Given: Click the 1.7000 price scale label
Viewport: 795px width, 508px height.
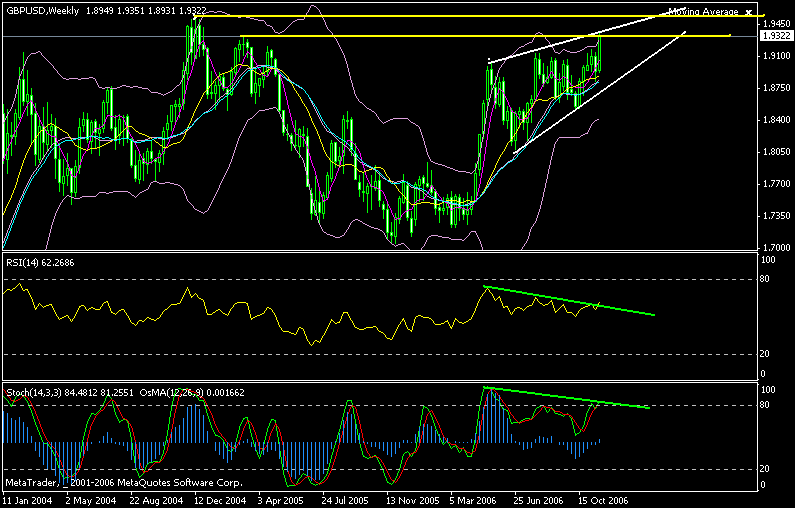Looking at the screenshot, I should pos(776,248).
